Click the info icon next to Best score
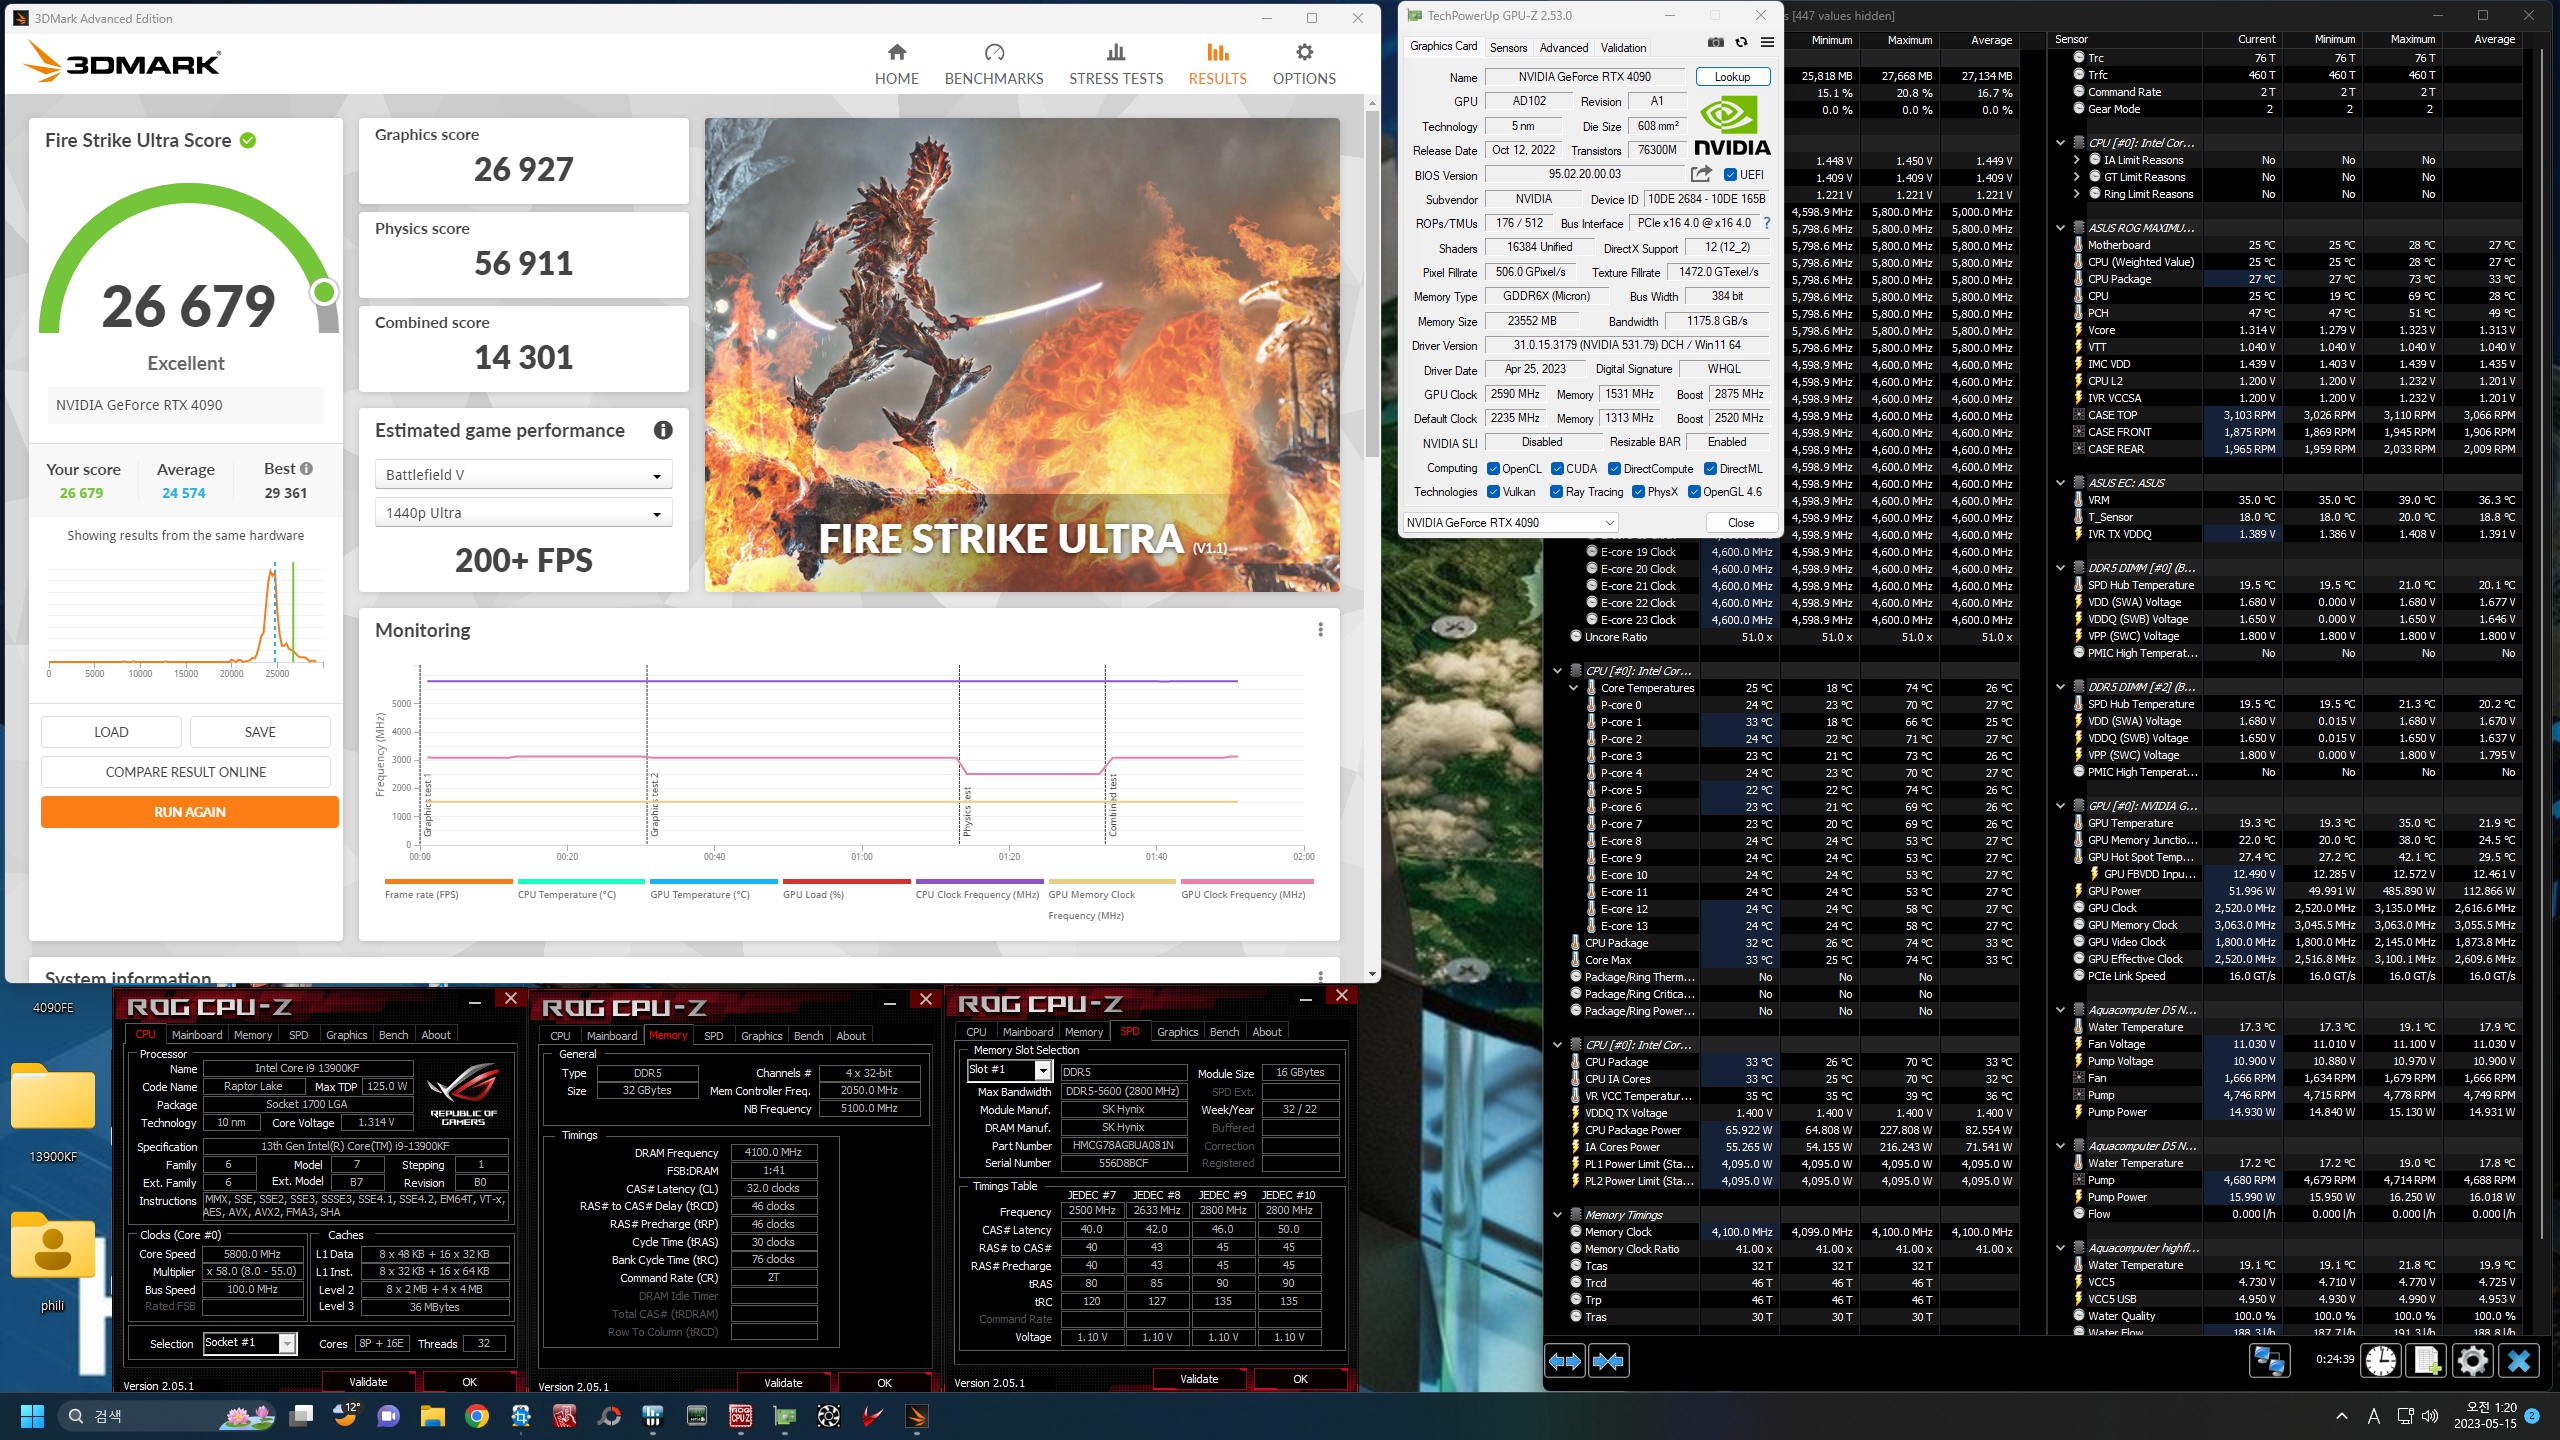 click(306, 468)
